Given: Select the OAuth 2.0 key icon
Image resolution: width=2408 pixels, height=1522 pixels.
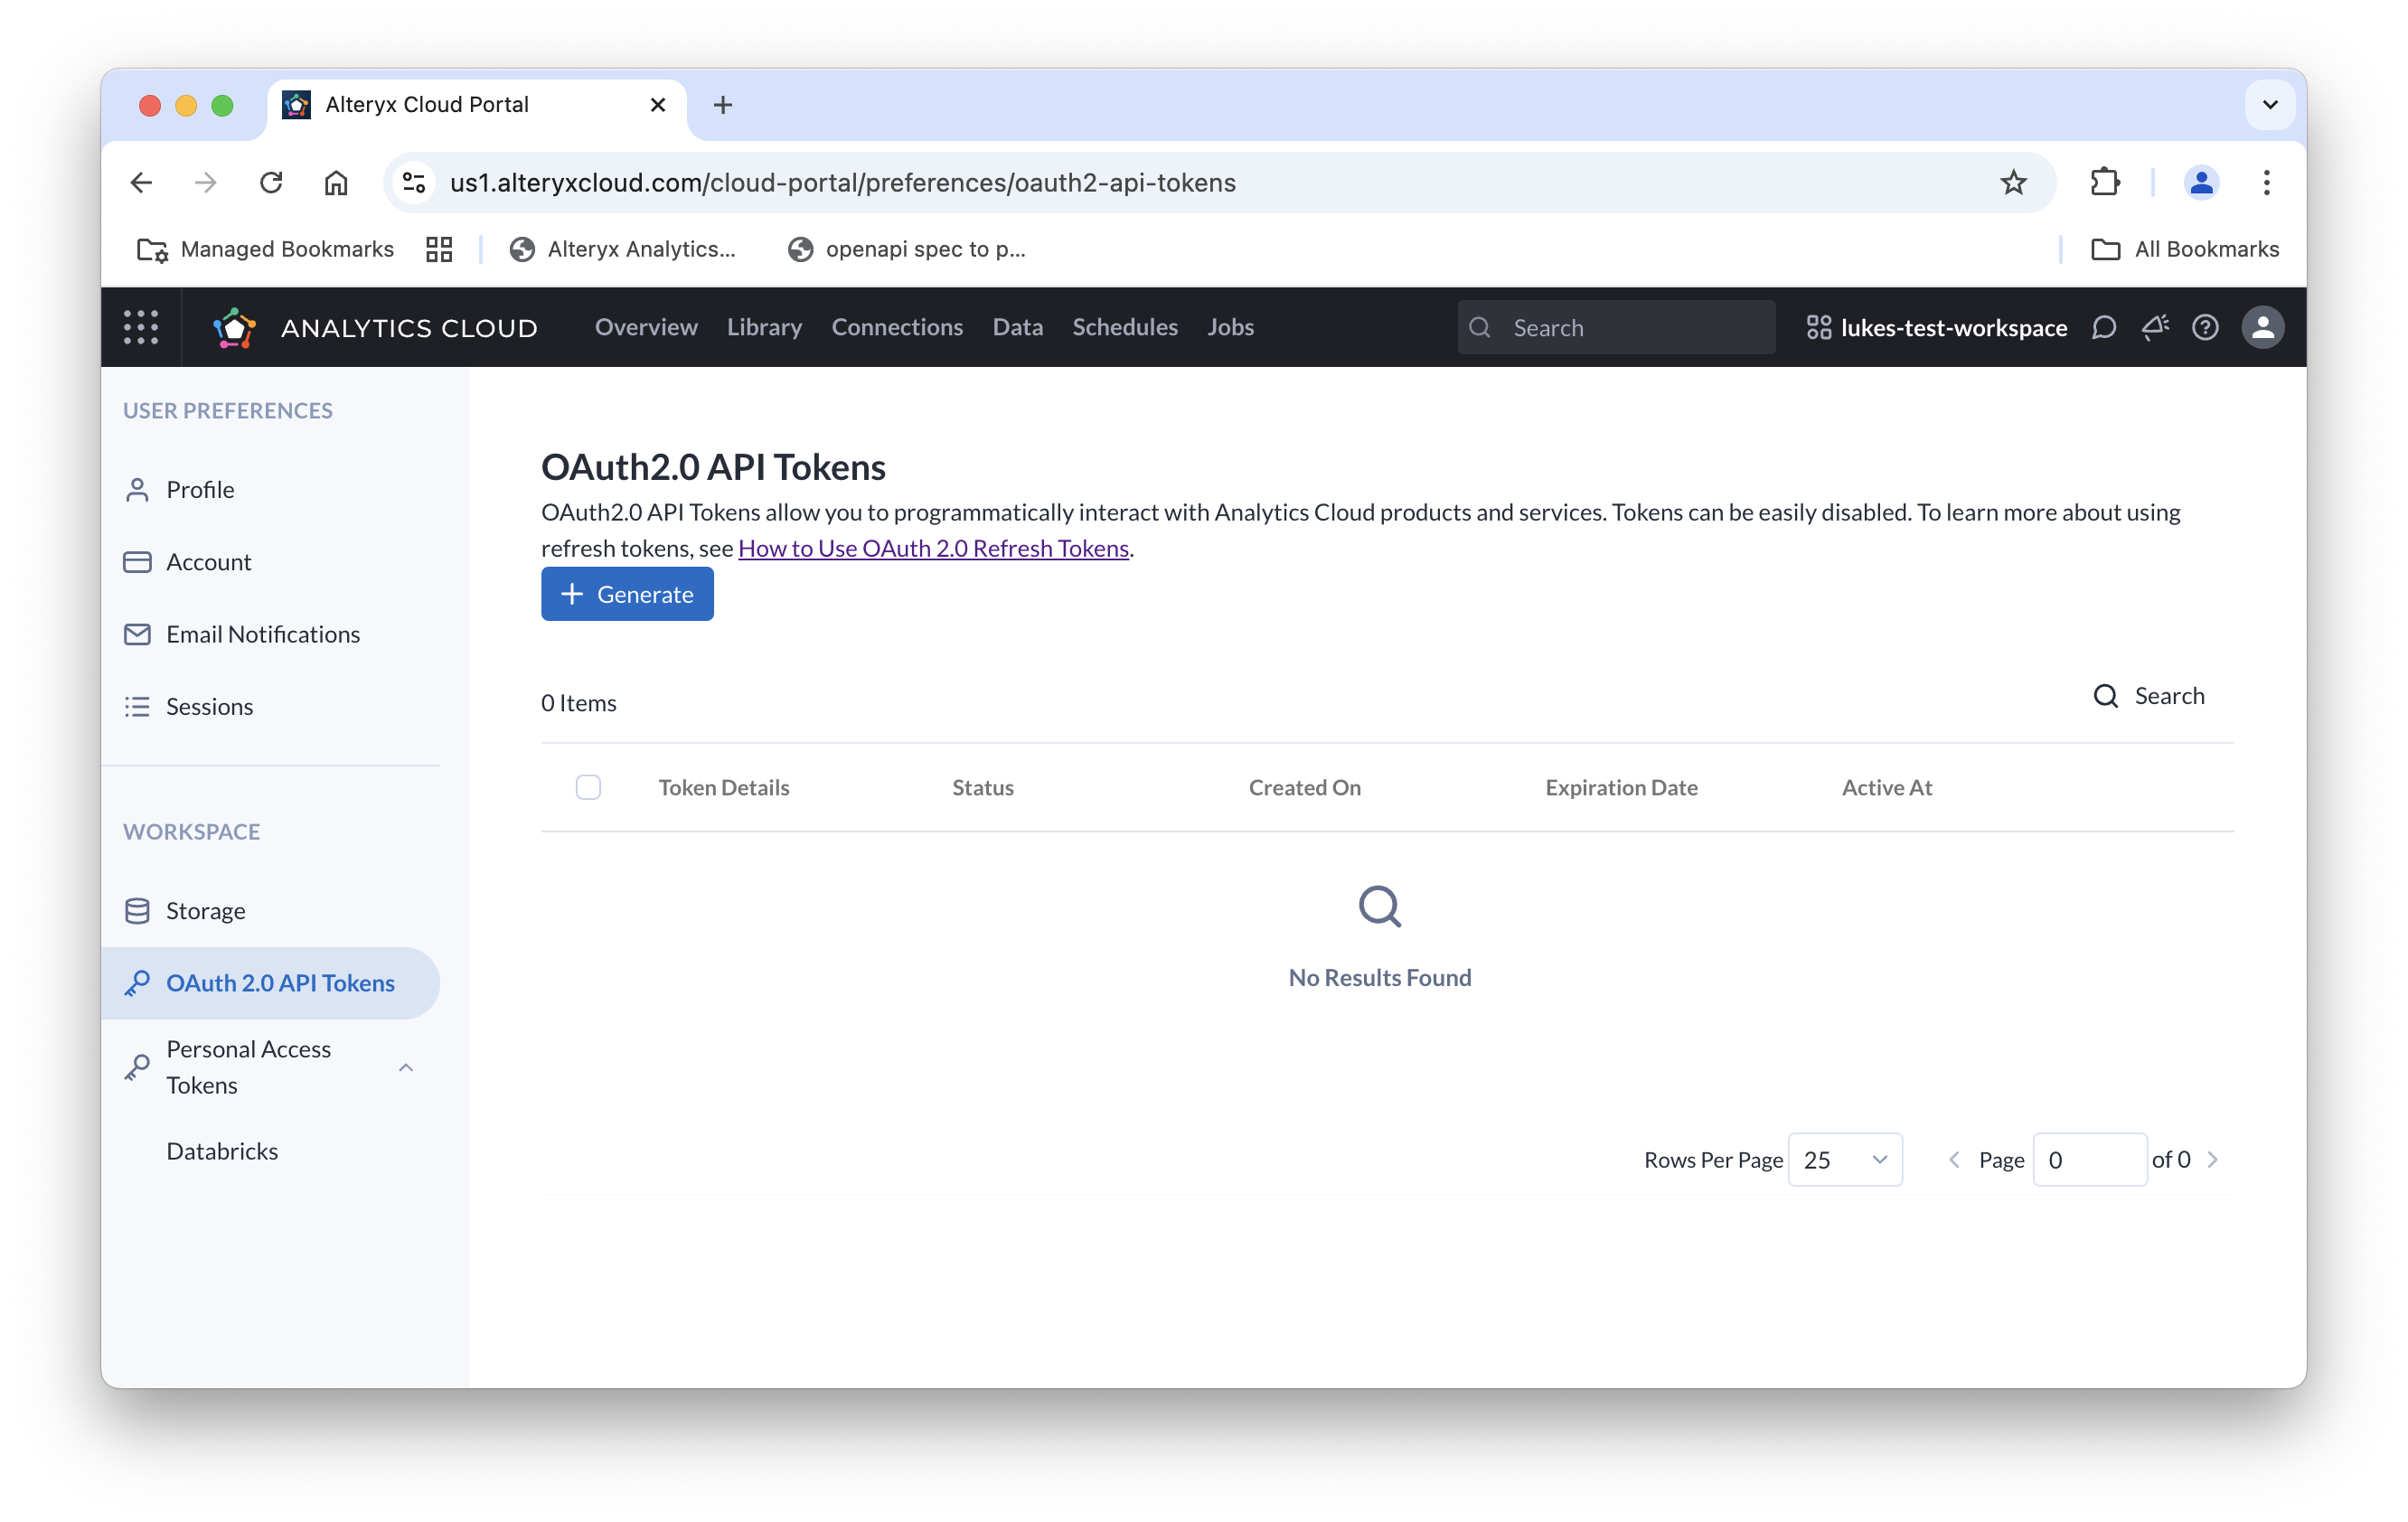Looking at the screenshot, I should pyautogui.click(x=137, y=982).
